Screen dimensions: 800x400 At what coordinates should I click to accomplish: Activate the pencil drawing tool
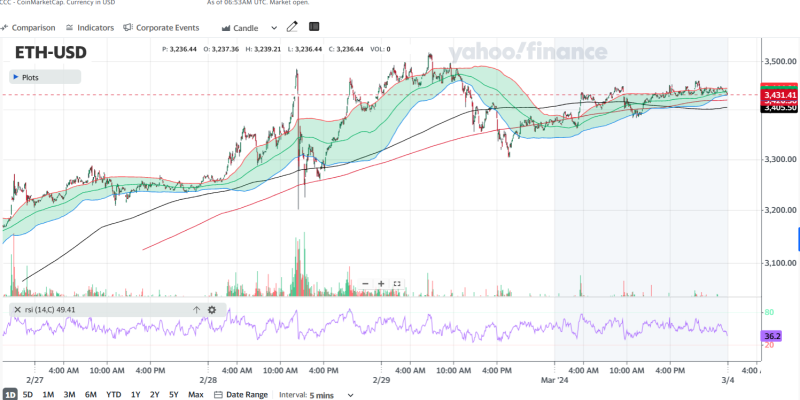click(x=292, y=27)
